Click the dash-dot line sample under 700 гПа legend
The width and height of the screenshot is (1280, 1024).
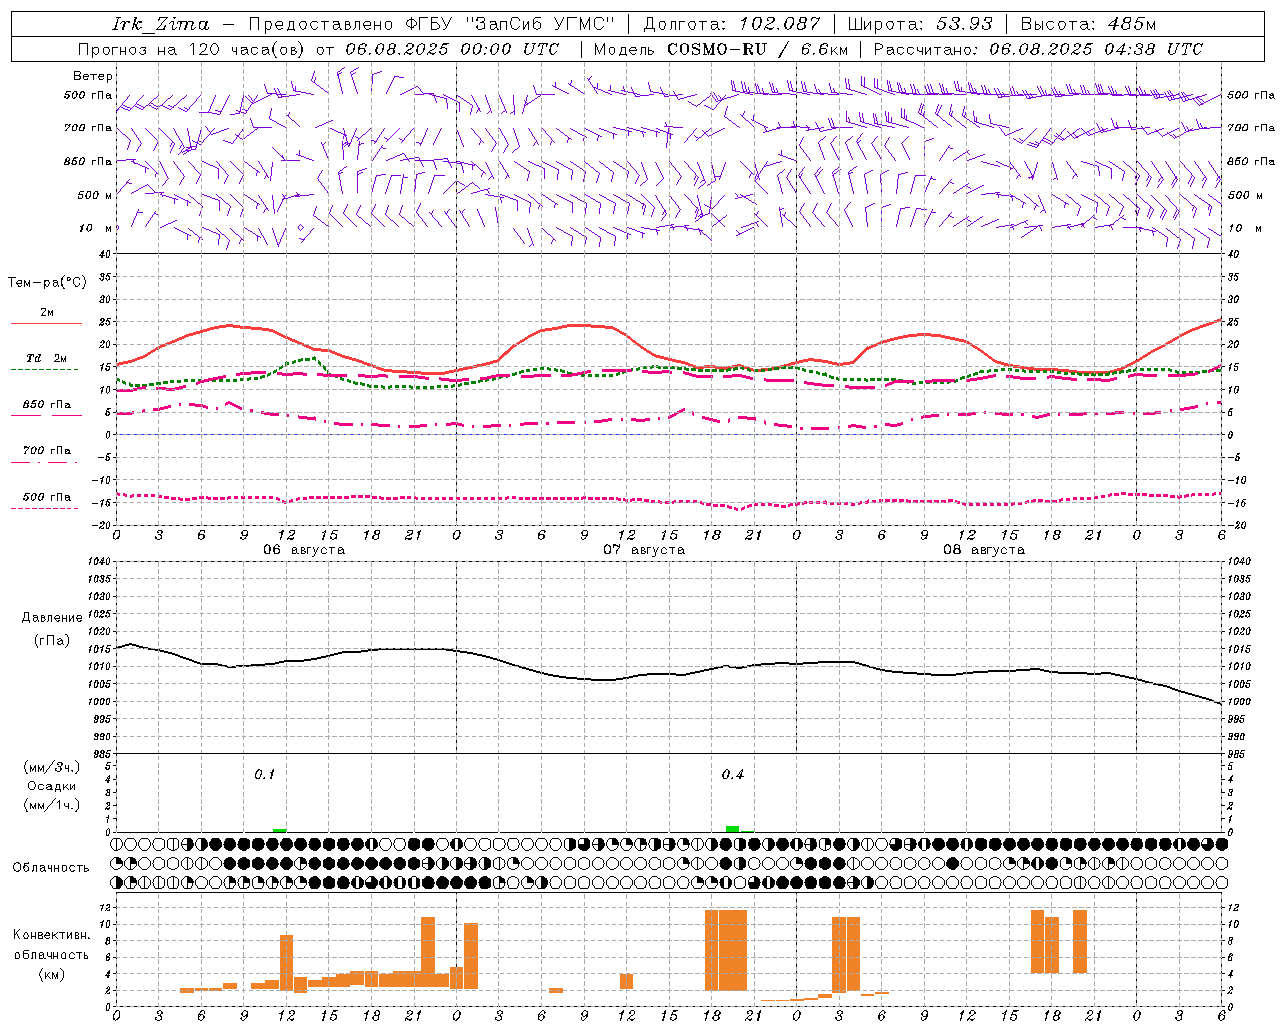coord(46,462)
